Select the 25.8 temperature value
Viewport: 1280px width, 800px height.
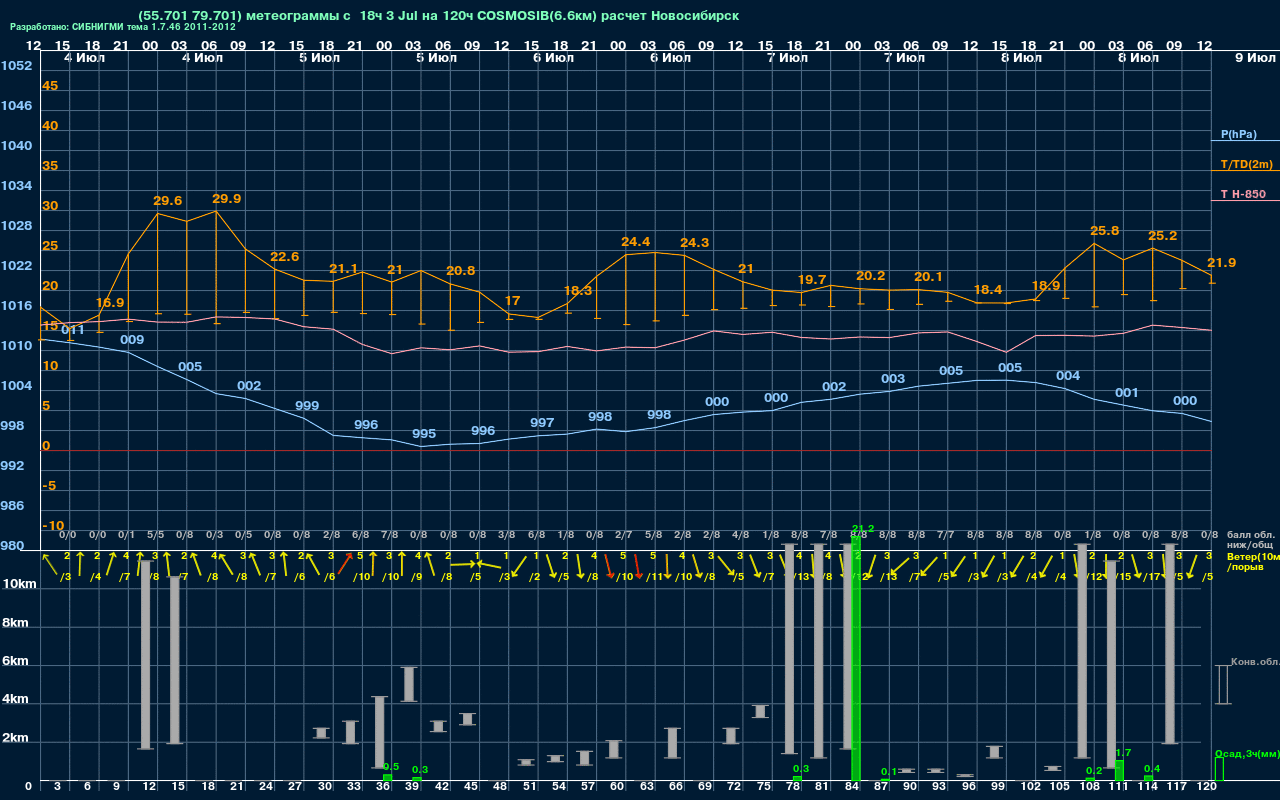[x=1105, y=231]
